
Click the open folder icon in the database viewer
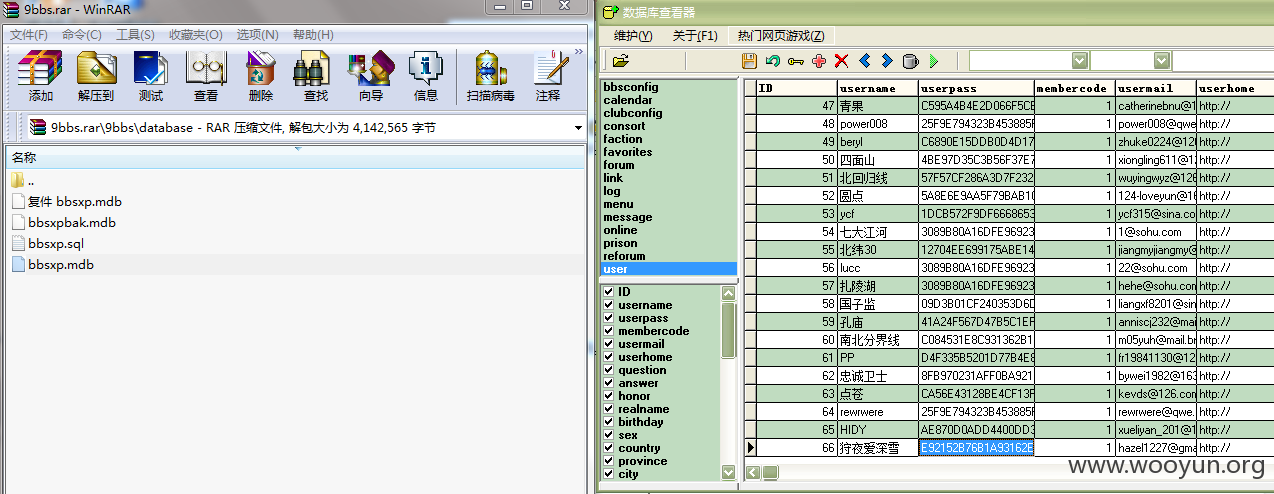(x=621, y=61)
